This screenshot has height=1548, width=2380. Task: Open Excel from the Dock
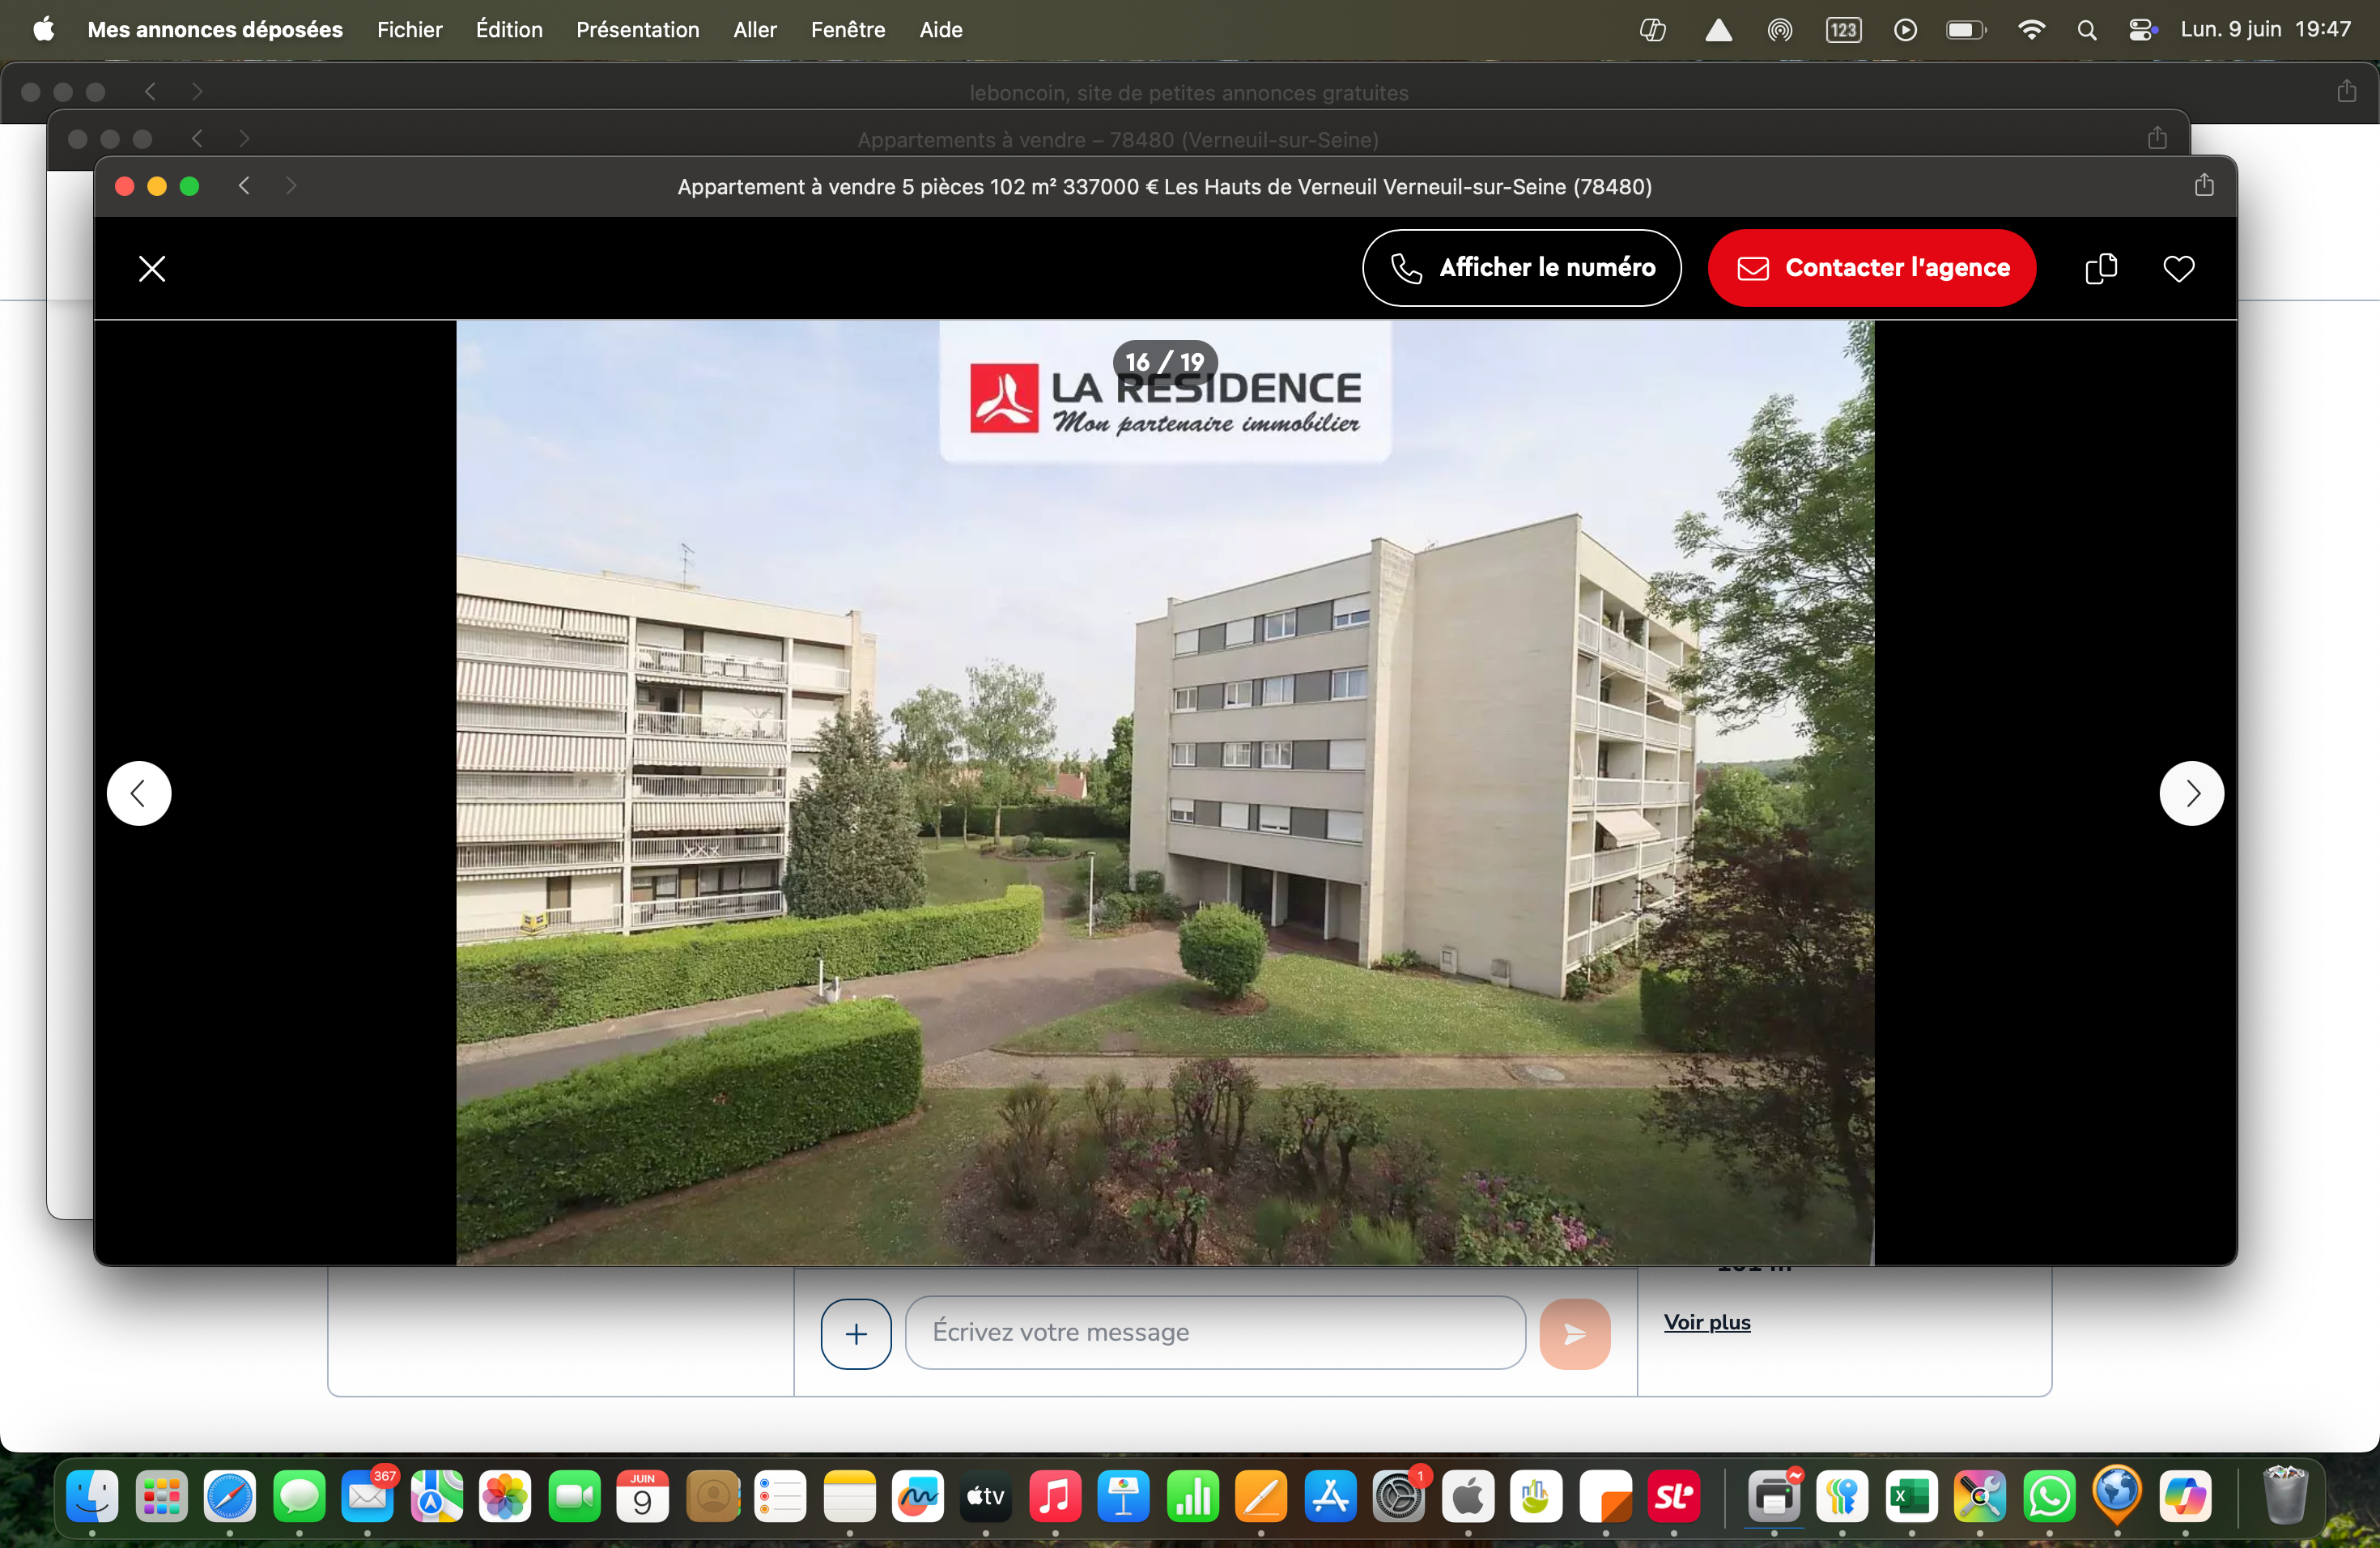tap(1911, 1496)
